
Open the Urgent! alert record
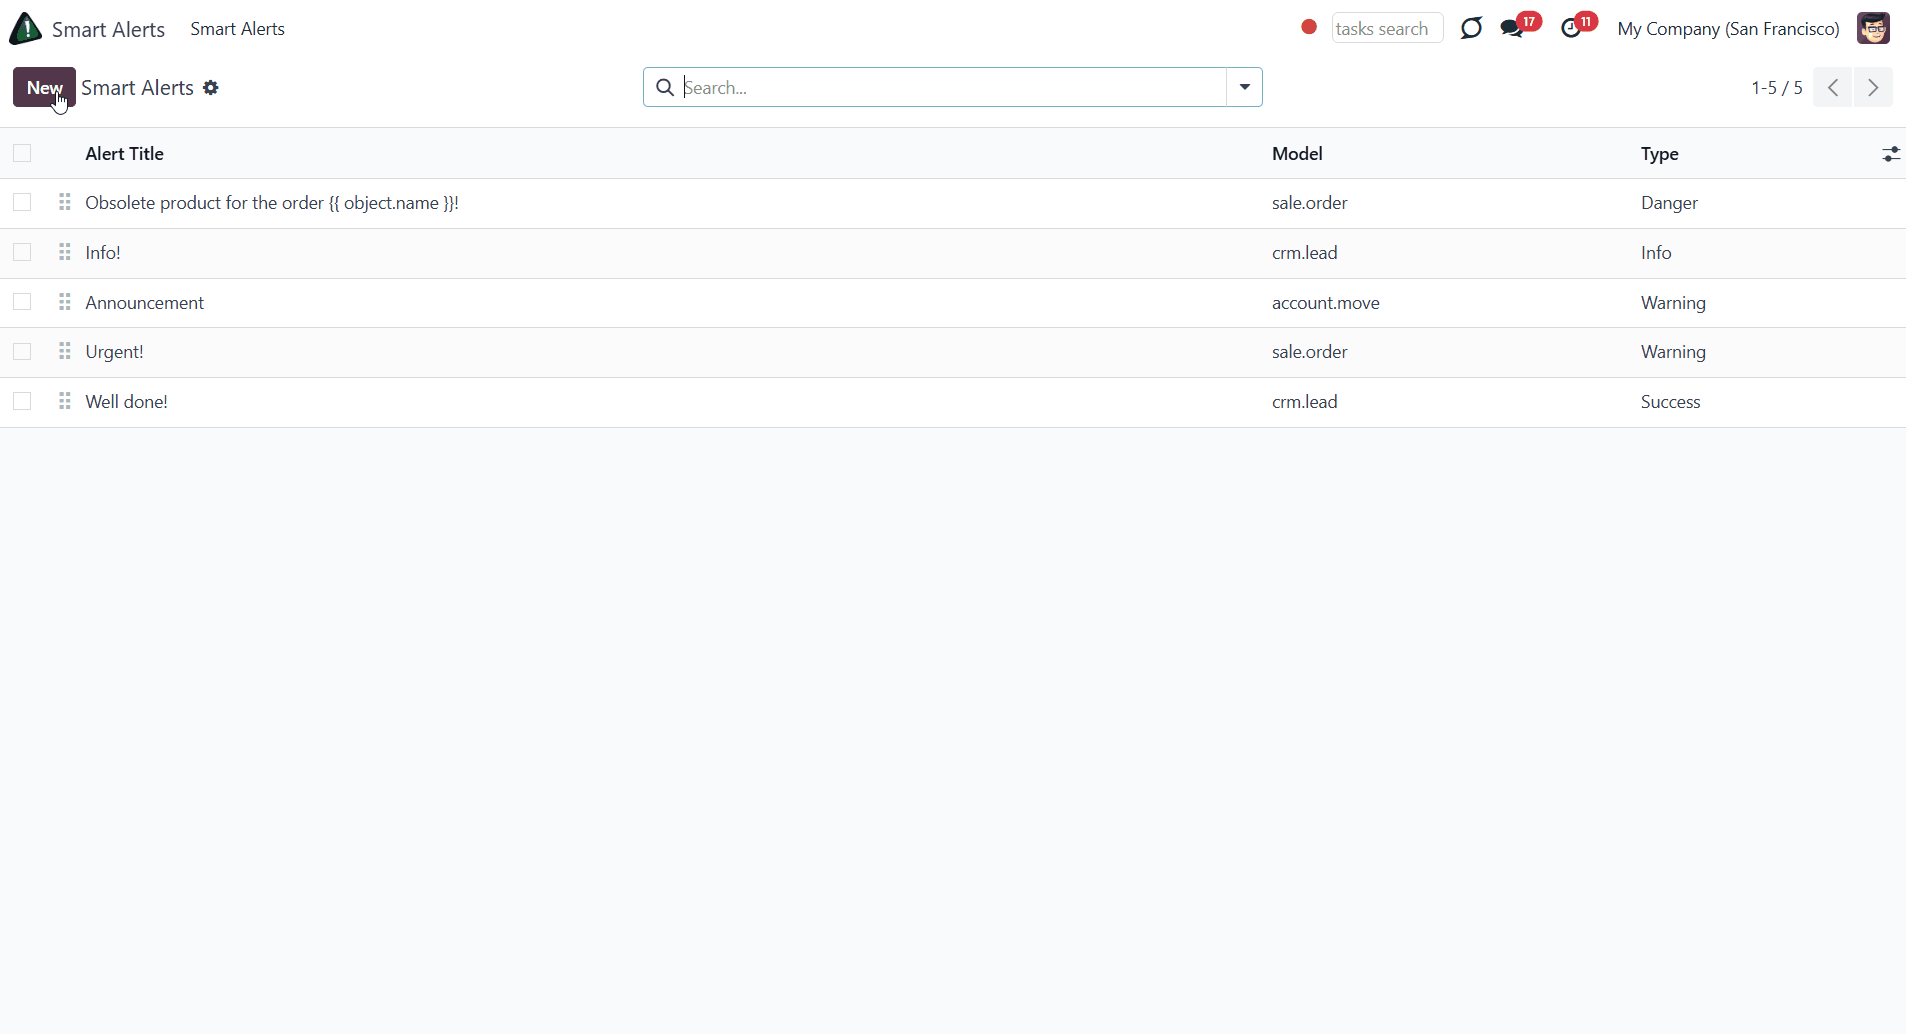tap(115, 352)
